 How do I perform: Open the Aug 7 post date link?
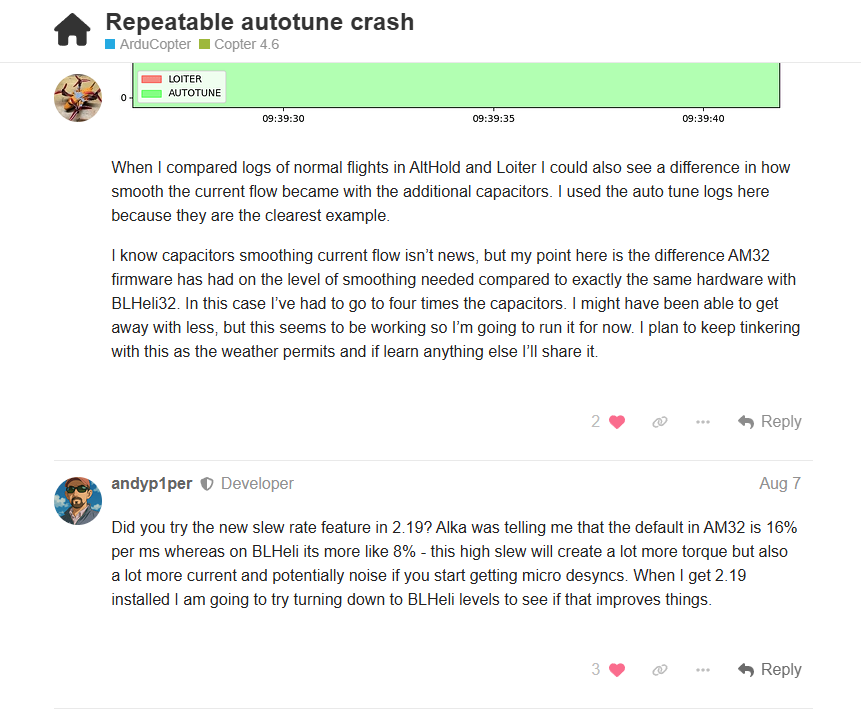[x=780, y=484]
